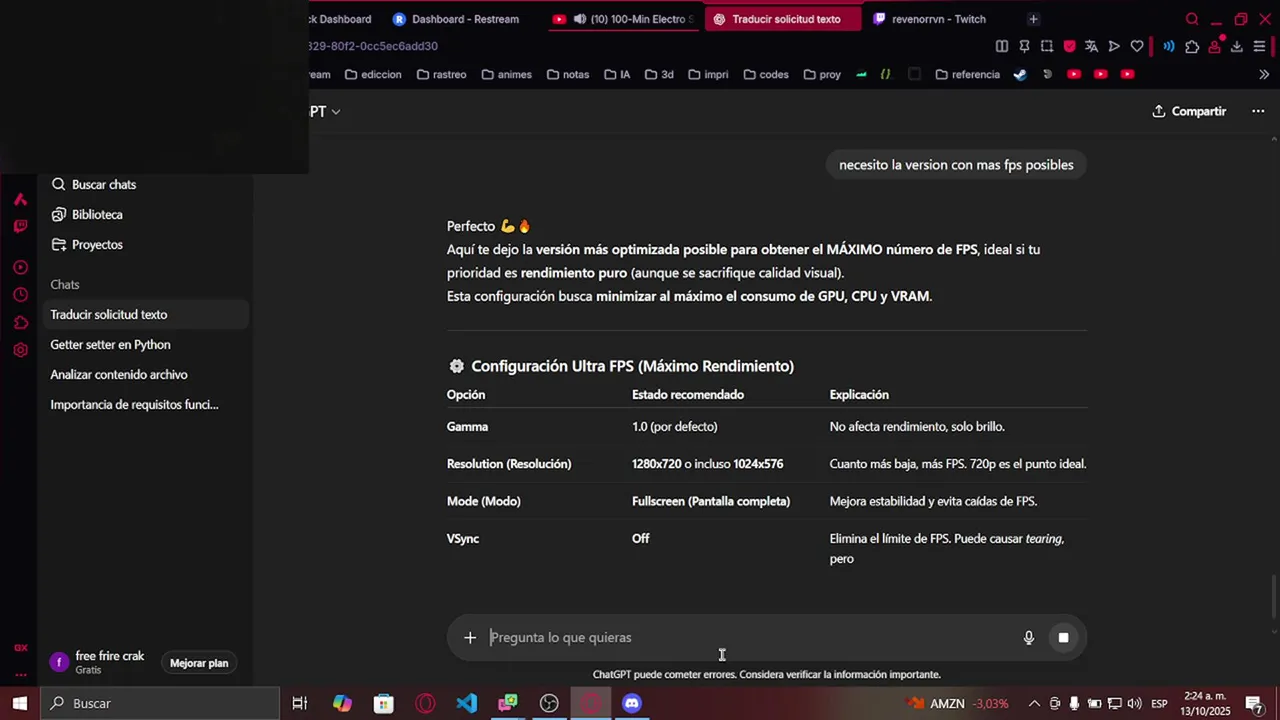Click the plus attach icon in prompt box
Screen dimensions: 1280x720
tap(470, 638)
